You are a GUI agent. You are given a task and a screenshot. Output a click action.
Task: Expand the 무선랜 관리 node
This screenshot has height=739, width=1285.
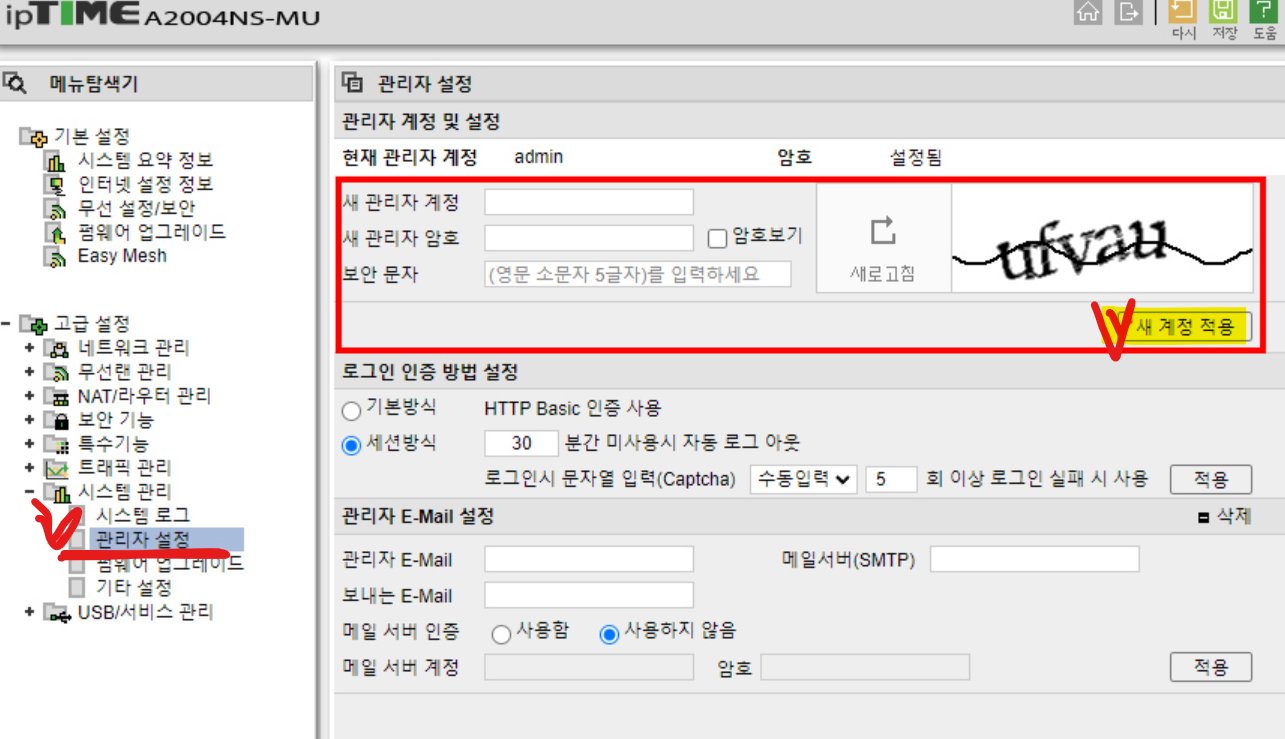pos(30,372)
